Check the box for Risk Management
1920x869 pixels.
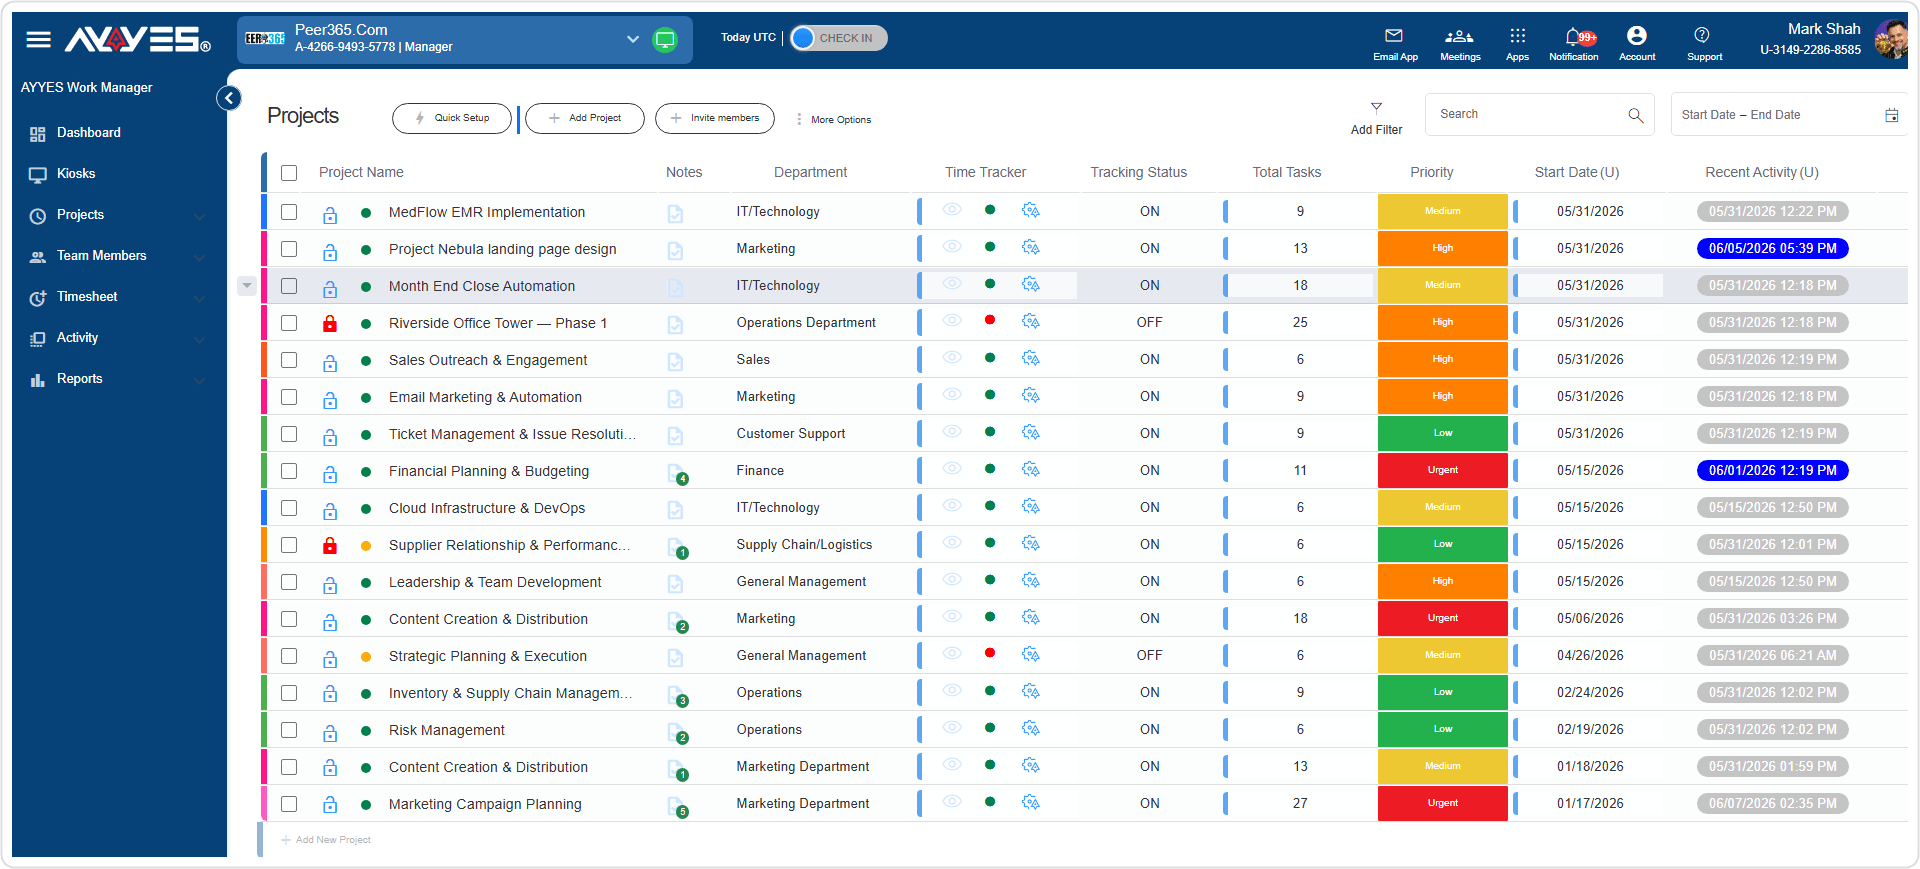click(289, 730)
